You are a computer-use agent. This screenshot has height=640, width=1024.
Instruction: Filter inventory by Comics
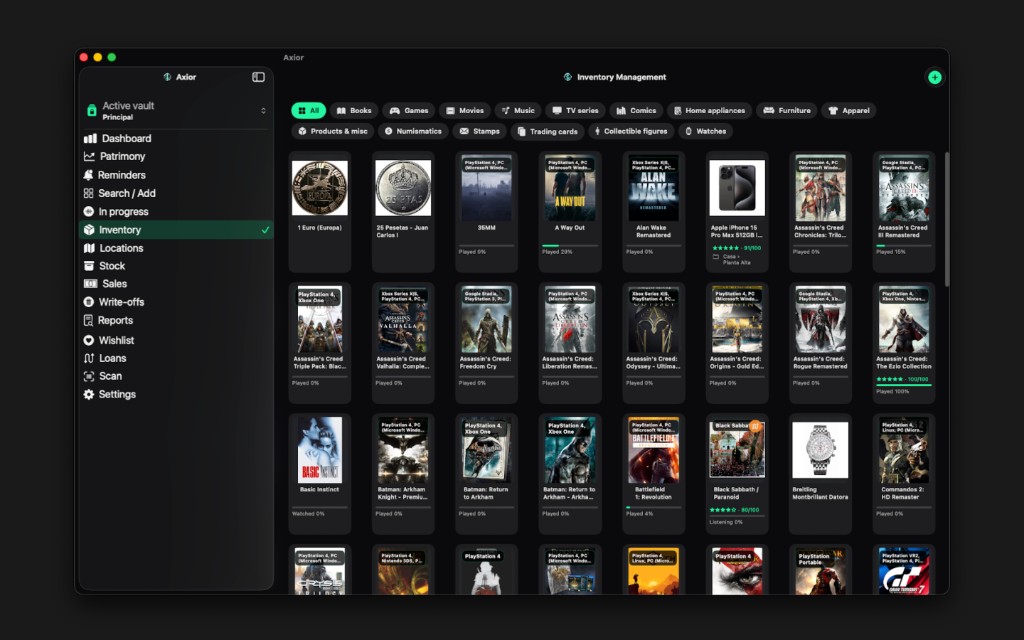(x=637, y=110)
